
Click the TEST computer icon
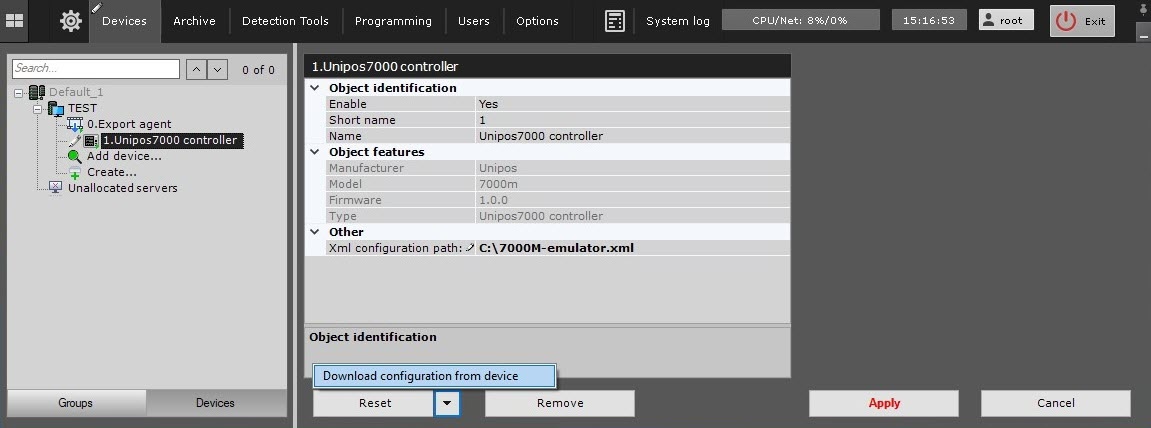click(56, 109)
